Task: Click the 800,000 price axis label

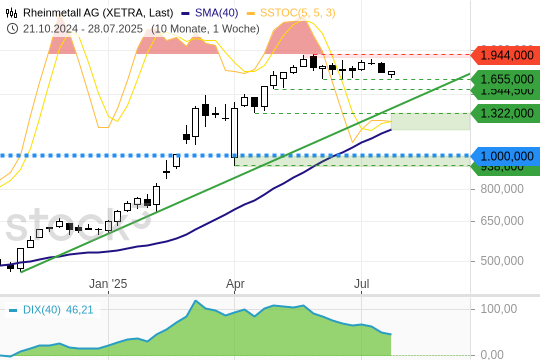Action: (502, 189)
